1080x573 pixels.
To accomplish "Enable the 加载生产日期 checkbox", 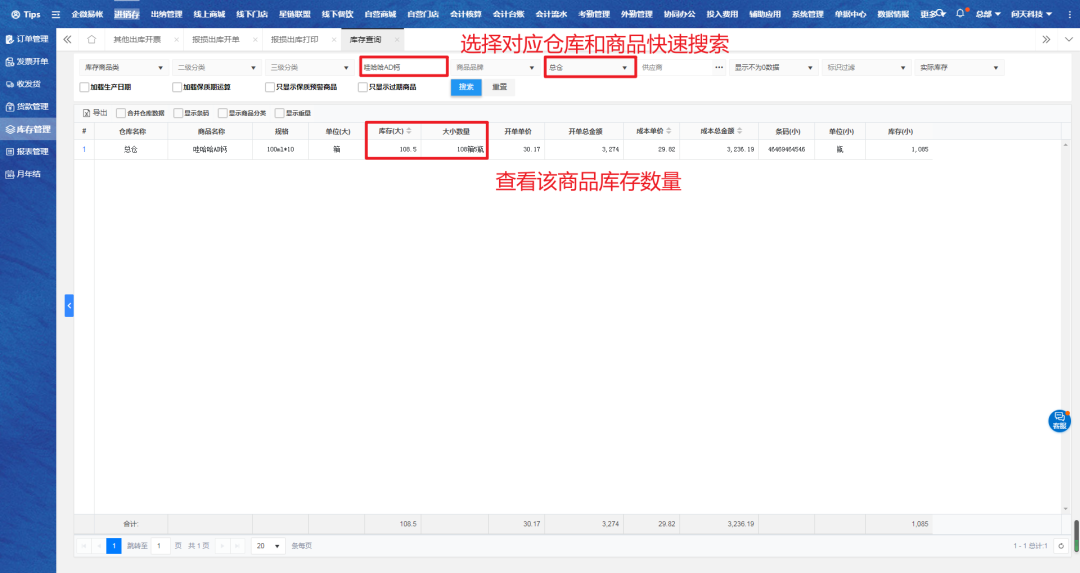I will (84, 87).
